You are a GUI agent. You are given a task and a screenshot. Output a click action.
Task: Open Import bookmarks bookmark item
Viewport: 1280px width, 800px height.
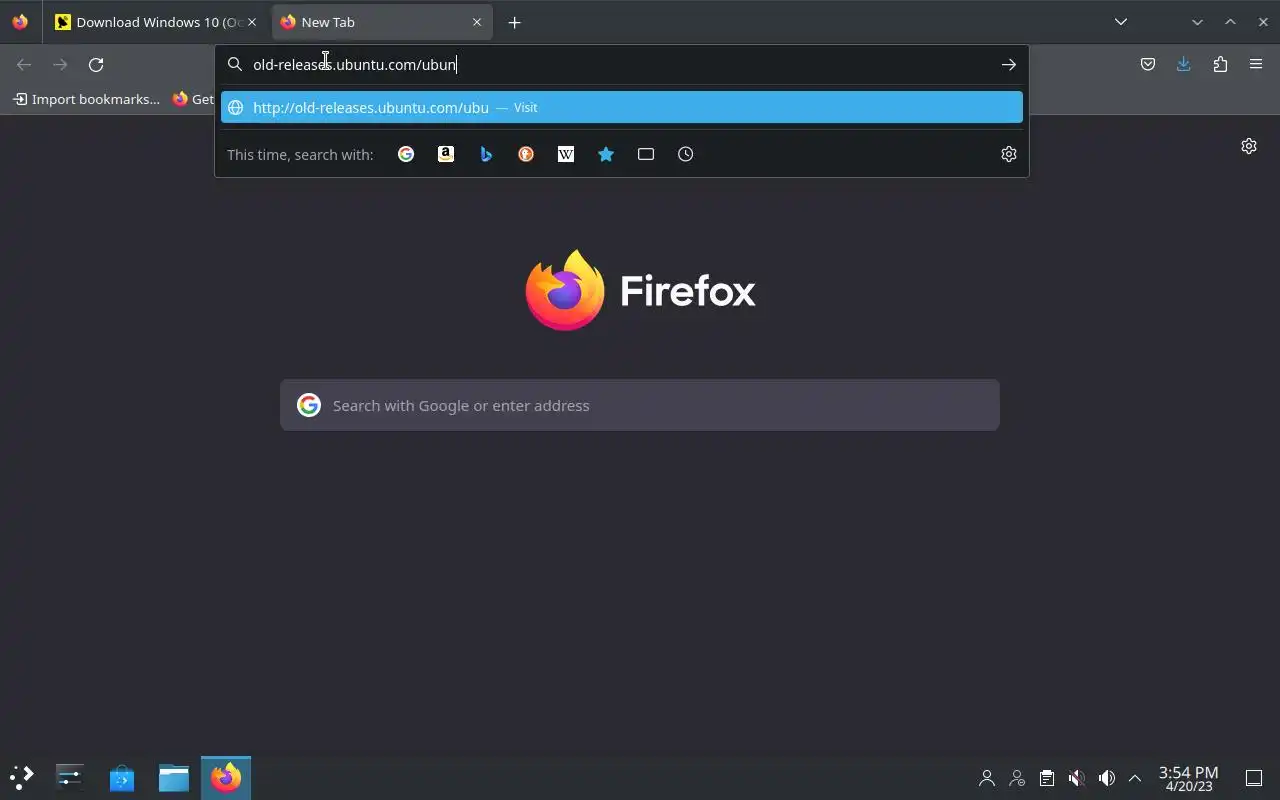coord(86,99)
